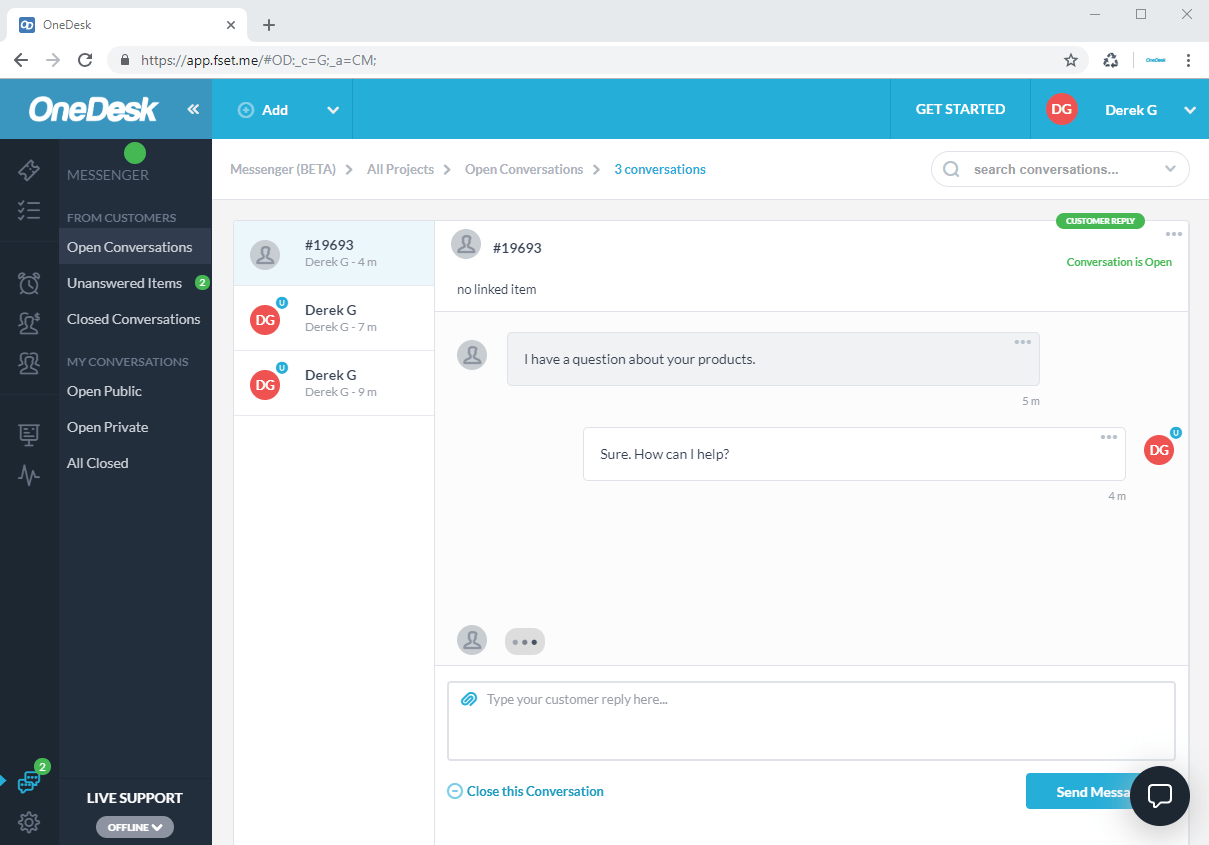Go back in browser
1209x845 pixels.
coord(21,60)
